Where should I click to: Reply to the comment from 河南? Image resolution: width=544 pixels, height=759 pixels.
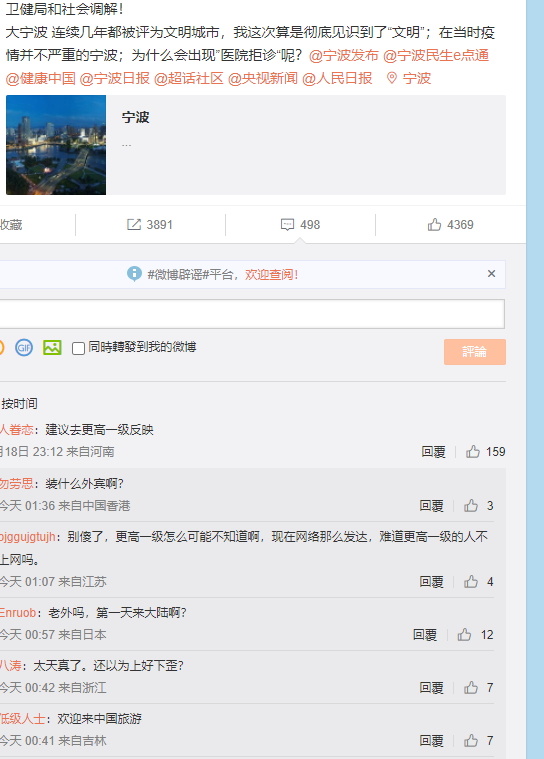pyautogui.click(x=433, y=452)
